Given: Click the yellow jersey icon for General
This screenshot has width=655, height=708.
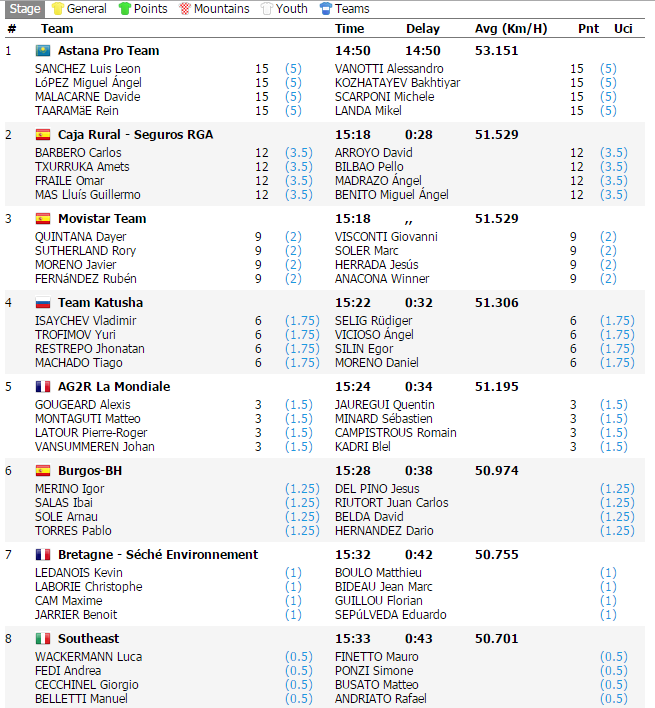Looking at the screenshot, I should [58, 9].
